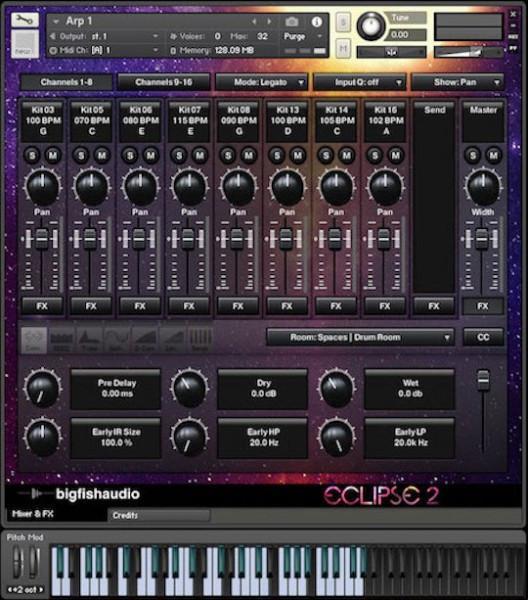528x600 pixels.
Task: Mute the Kit 03 channel
Action: click(53, 155)
